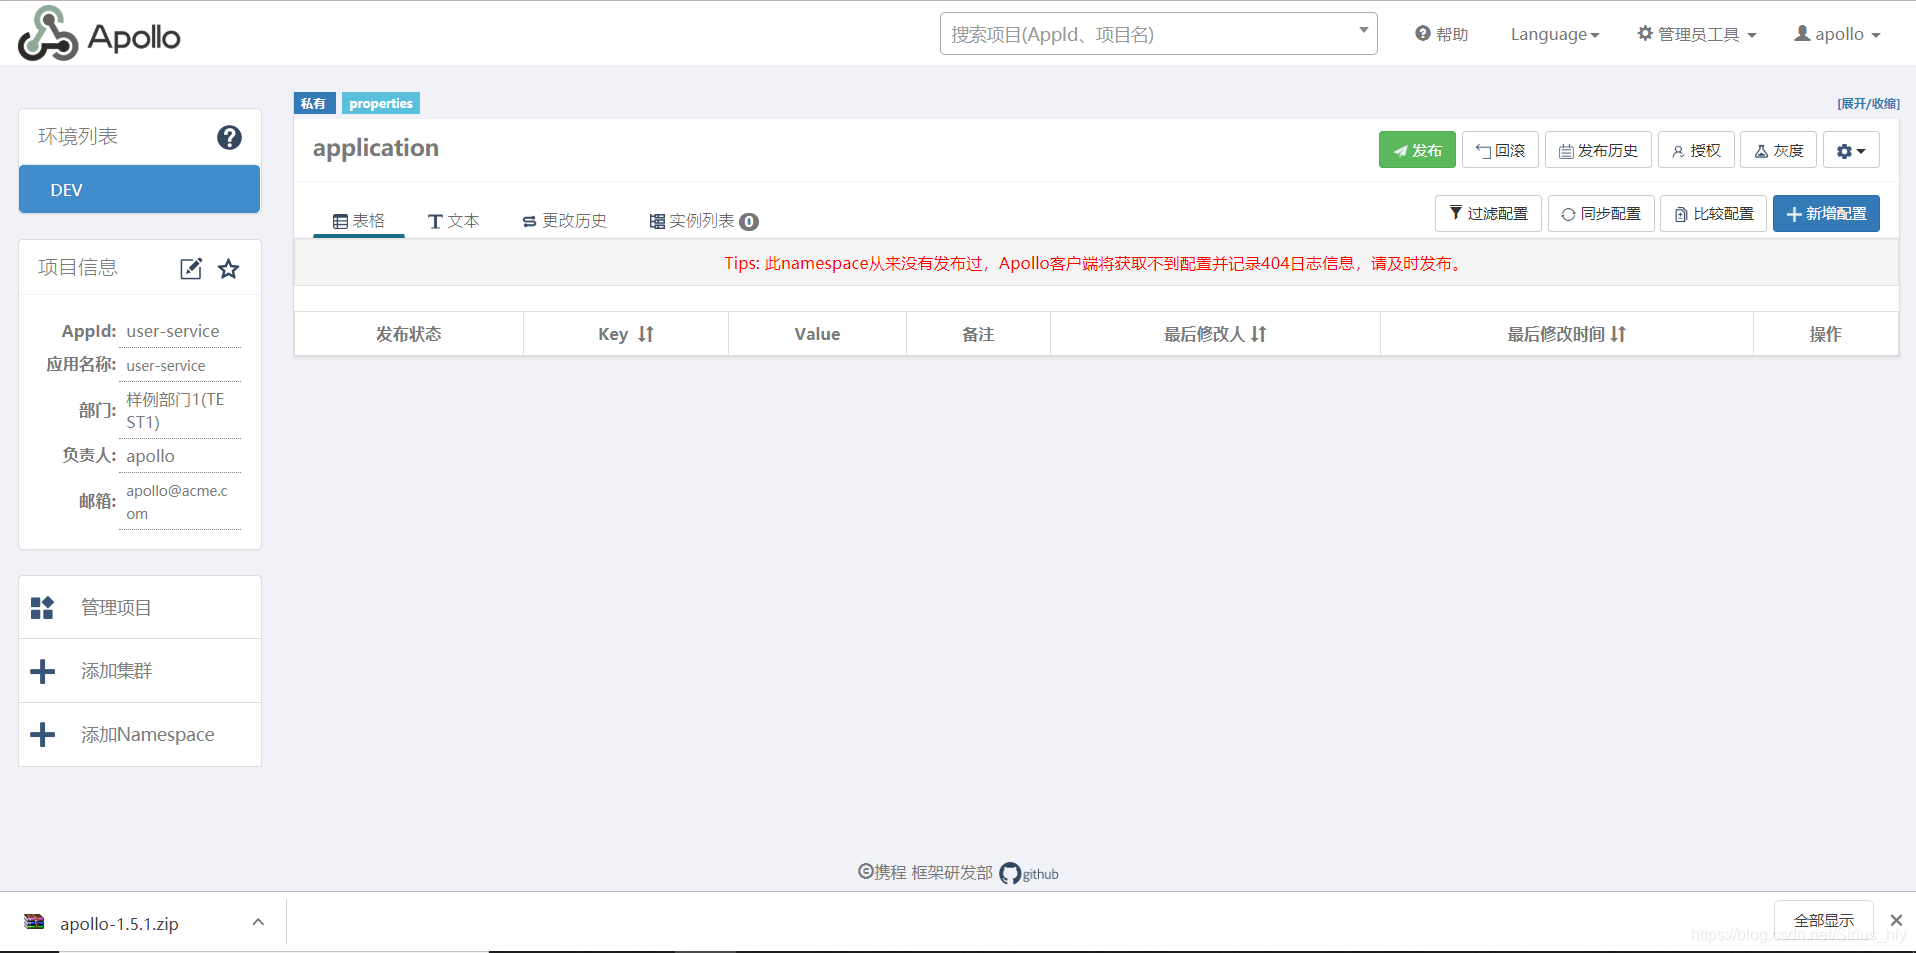Favorite the project with the star icon

(229, 268)
